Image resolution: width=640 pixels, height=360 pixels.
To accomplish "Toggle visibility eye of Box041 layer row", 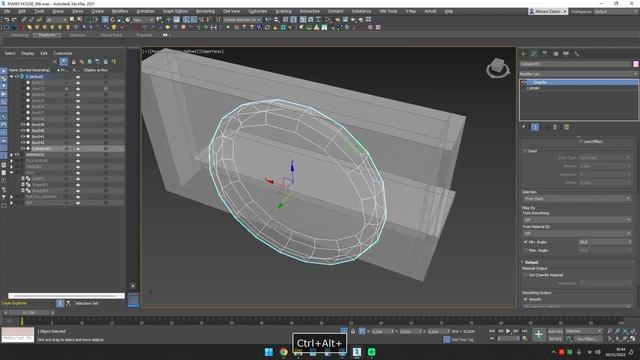I will click(x=23, y=136).
